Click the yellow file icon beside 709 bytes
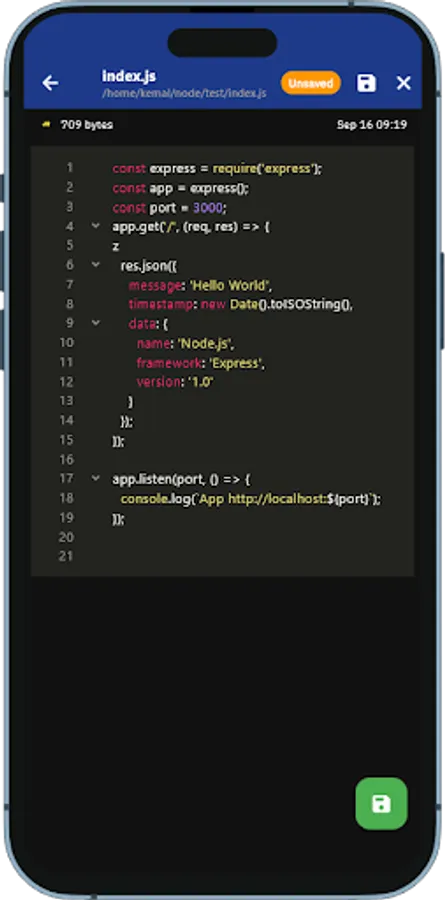This screenshot has height=900, width=445. click(x=47, y=124)
